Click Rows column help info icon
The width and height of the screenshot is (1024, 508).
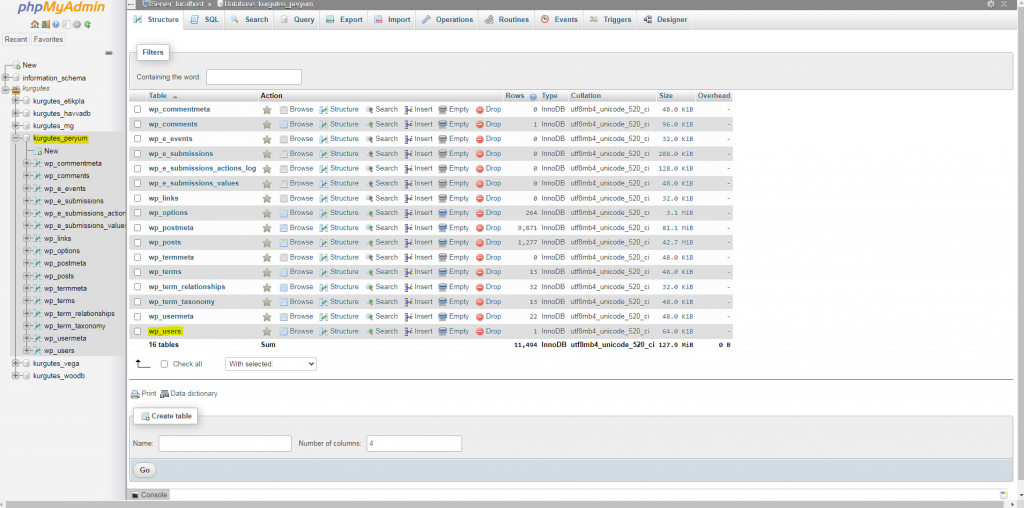533,96
